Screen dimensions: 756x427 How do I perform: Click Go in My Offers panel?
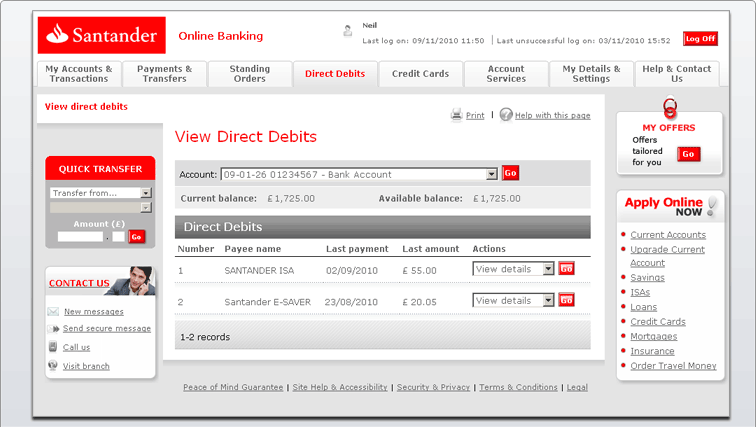tap(688, 154)
